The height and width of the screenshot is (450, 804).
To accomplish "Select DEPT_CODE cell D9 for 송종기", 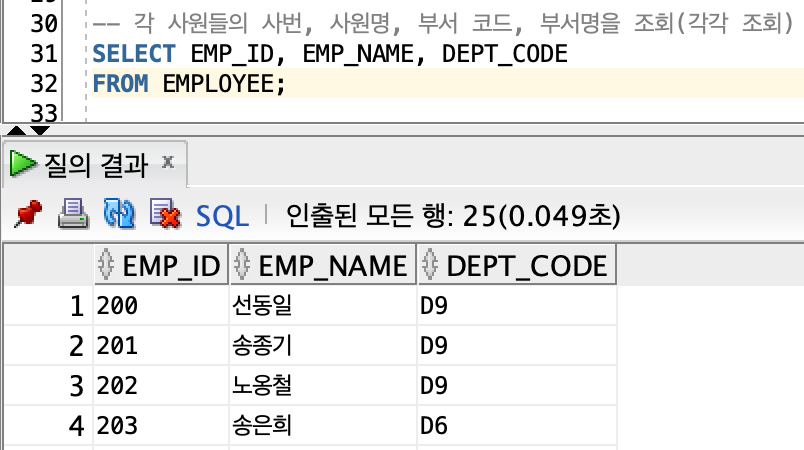I will click(x=517, y=345).
